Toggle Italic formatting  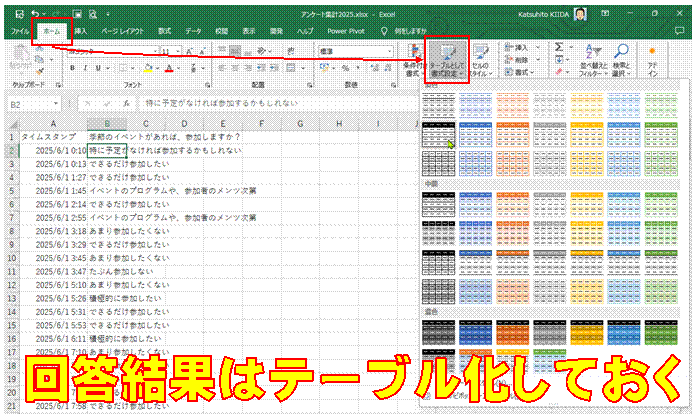(x=85, y=68)
